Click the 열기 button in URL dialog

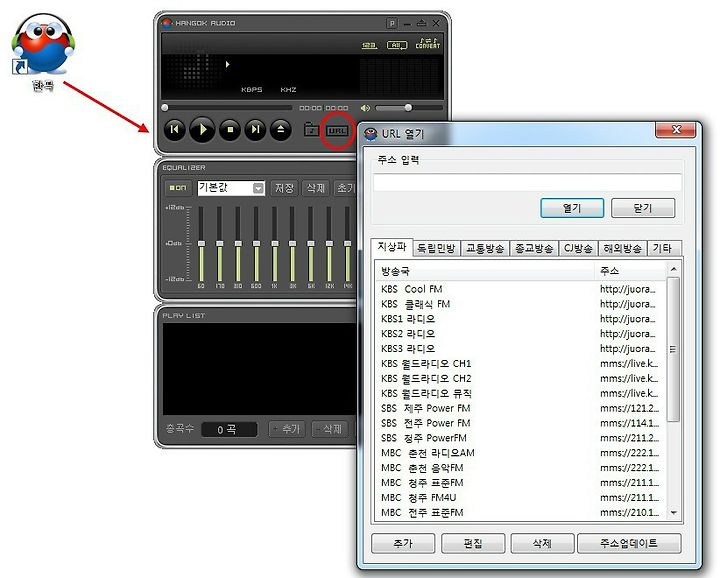[572, 208]
